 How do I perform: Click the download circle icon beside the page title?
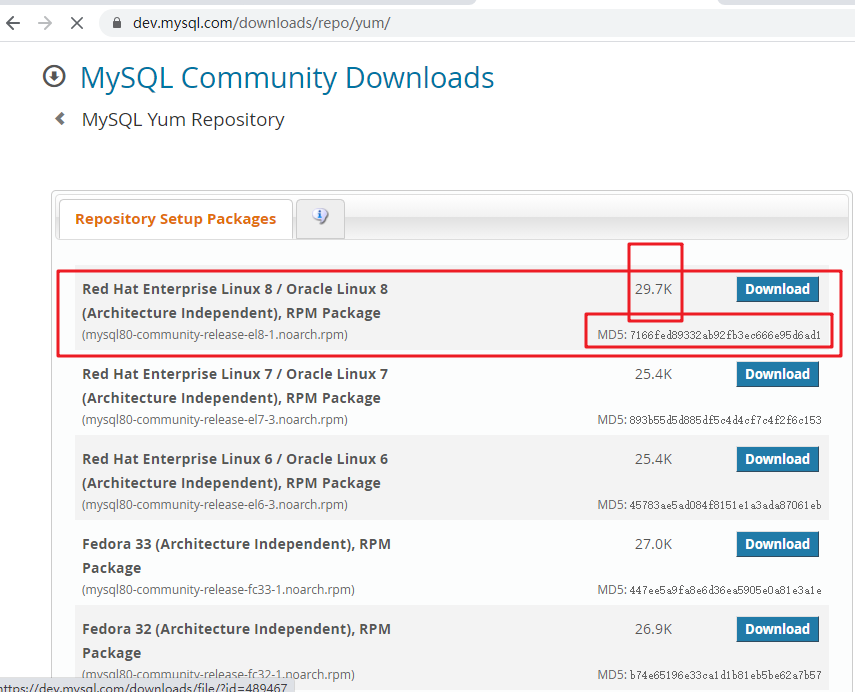[x=54, y=76]
